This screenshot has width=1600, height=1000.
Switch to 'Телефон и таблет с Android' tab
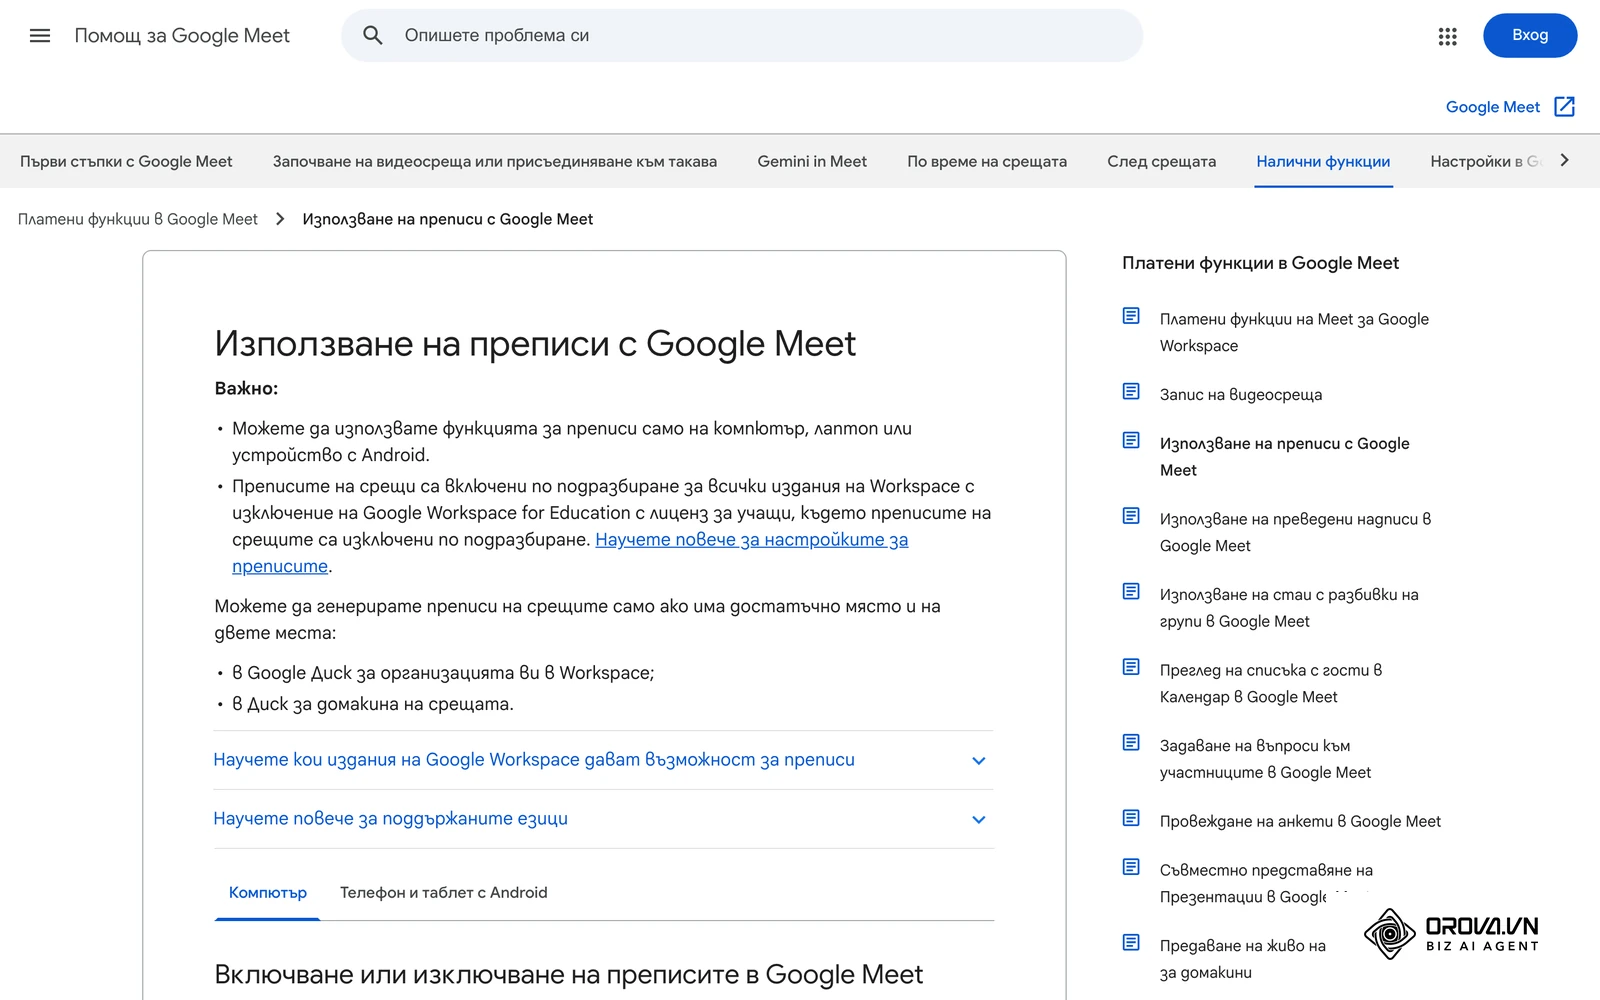coord(444,893)
